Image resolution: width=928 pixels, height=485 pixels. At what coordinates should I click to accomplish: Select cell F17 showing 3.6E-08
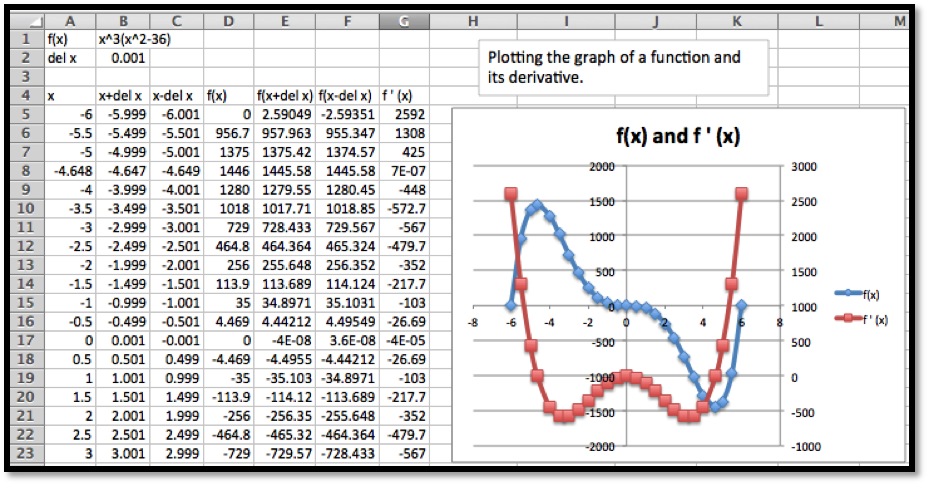point(347,341)
